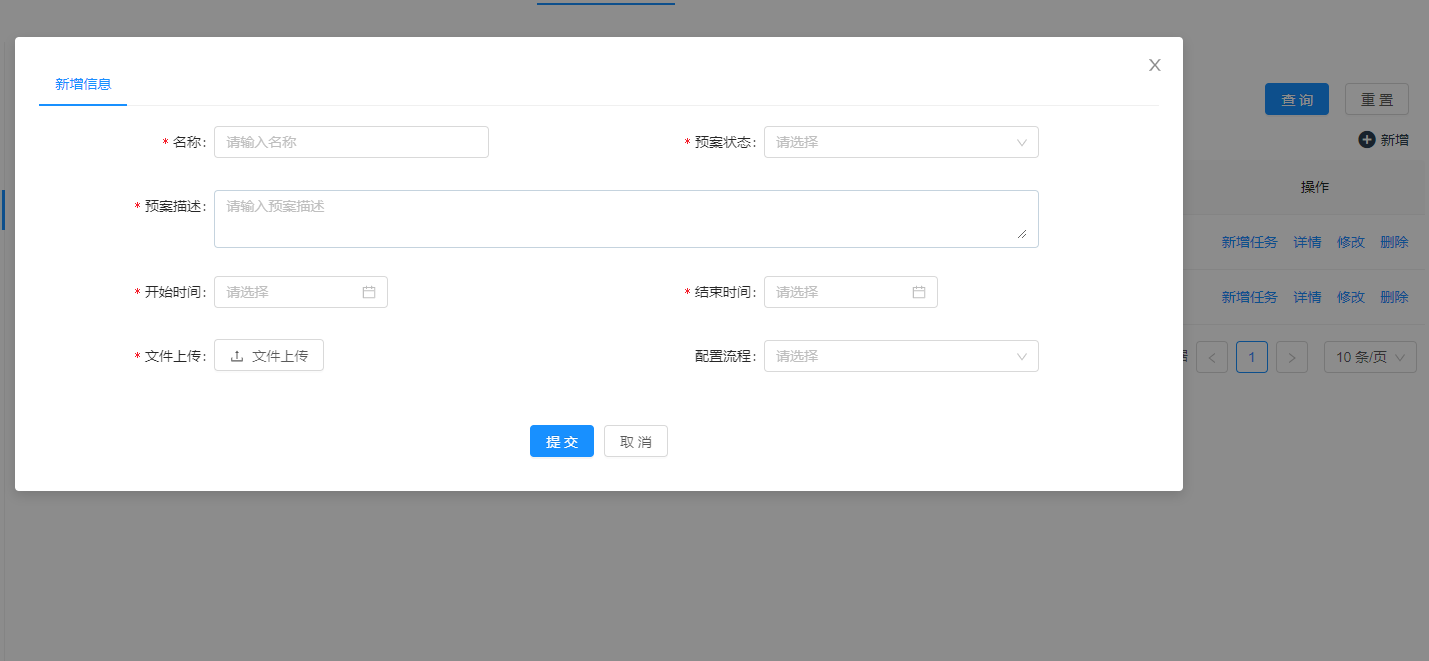The height and width of the screenshot is (661, 1429).
Task: Open the 开始时间 calendar picker icon
Action: pyautogui.click(x=368, y=291)
